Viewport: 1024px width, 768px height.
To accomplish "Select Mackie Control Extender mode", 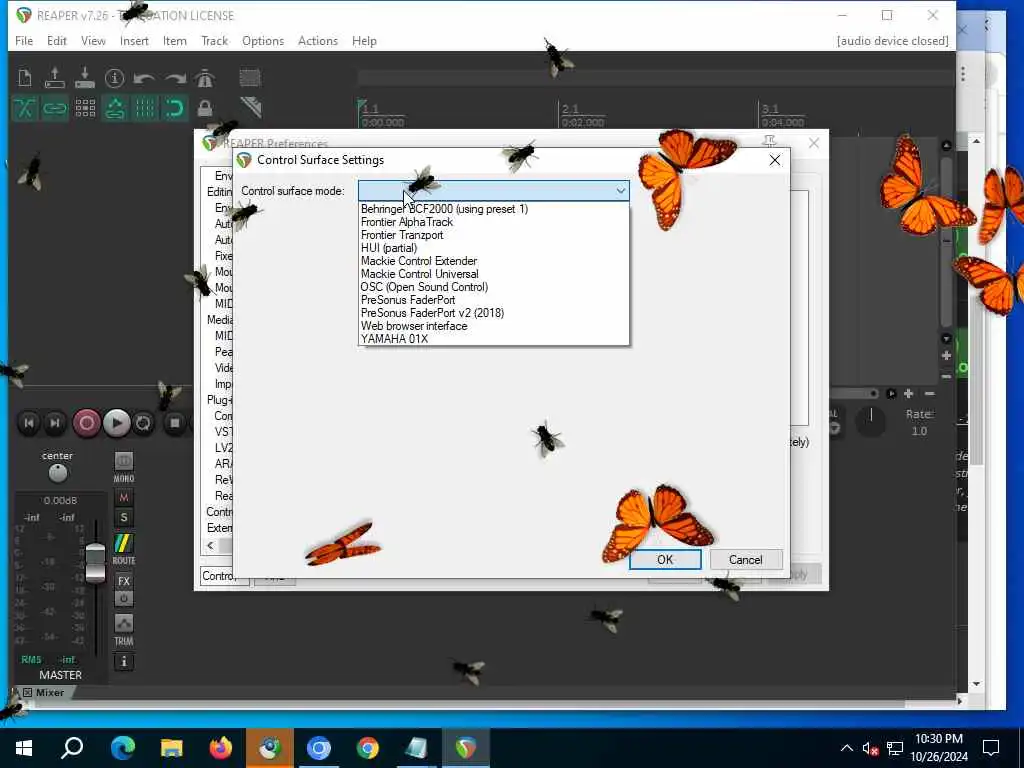I will point(494,261).
